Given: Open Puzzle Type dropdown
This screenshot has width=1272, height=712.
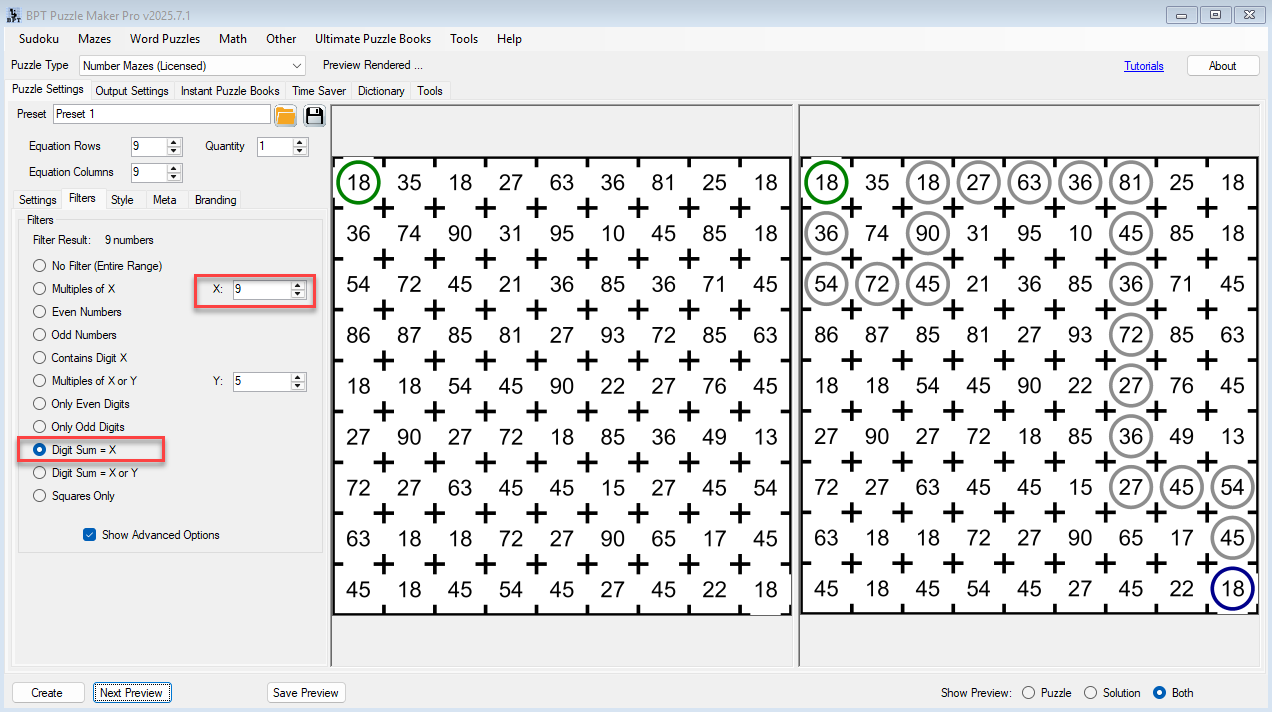Looking at the screenshot, I should pyautogui.click(x=192, y=66).
